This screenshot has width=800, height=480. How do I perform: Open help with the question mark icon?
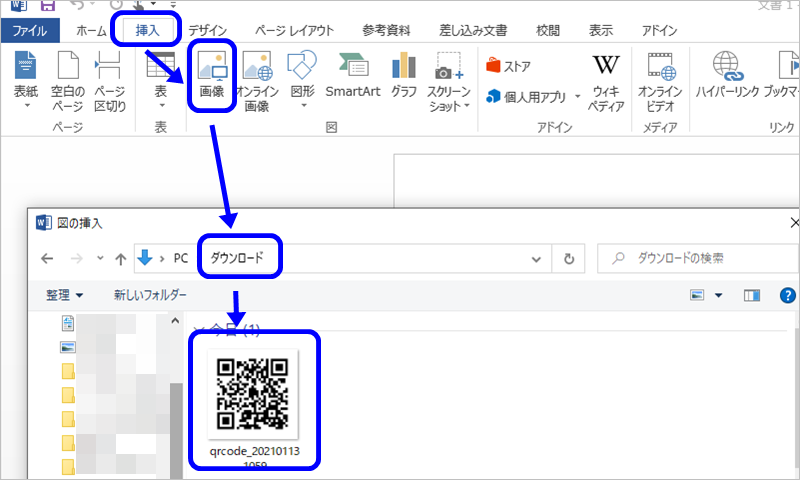[788, 295]
